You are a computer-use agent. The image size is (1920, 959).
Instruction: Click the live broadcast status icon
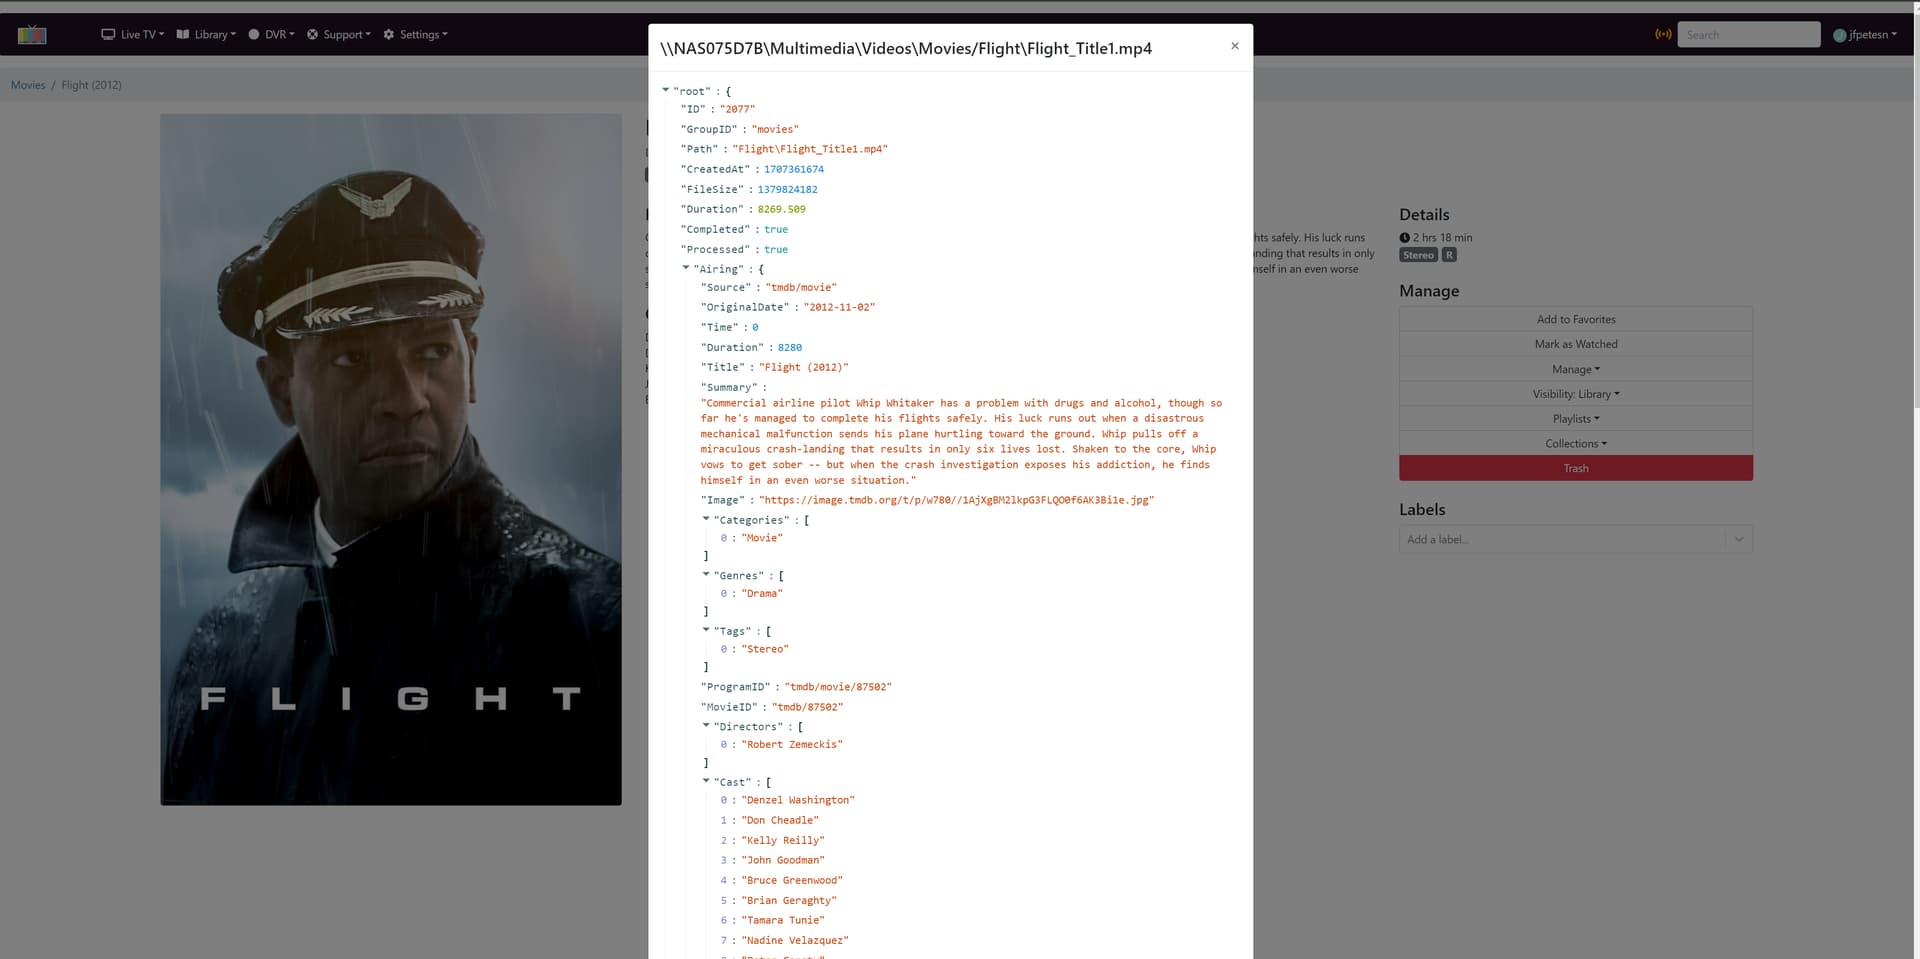1663,35
